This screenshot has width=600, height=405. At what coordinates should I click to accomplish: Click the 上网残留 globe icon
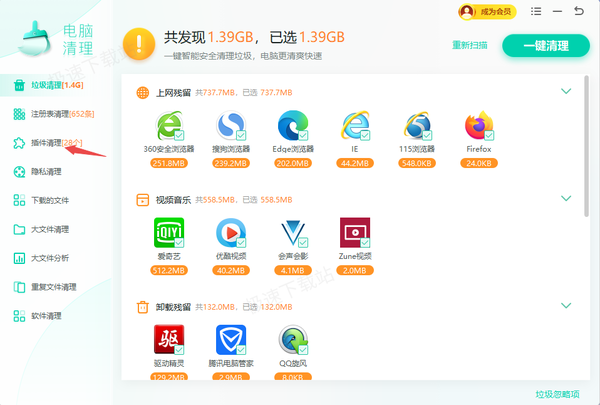[143, 93]
